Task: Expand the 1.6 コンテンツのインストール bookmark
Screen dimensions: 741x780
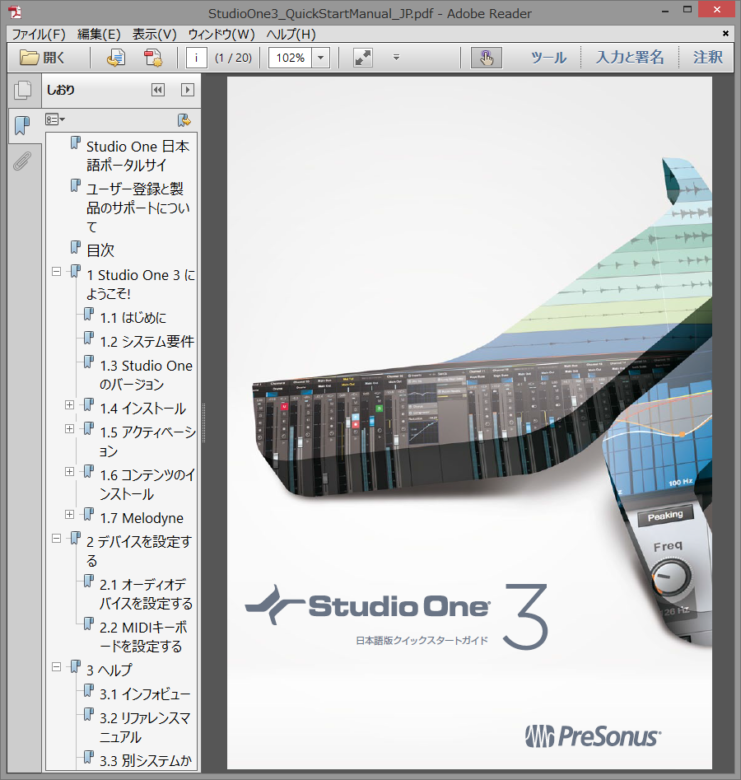Action: pyautogui.click(x=70, y=472)
